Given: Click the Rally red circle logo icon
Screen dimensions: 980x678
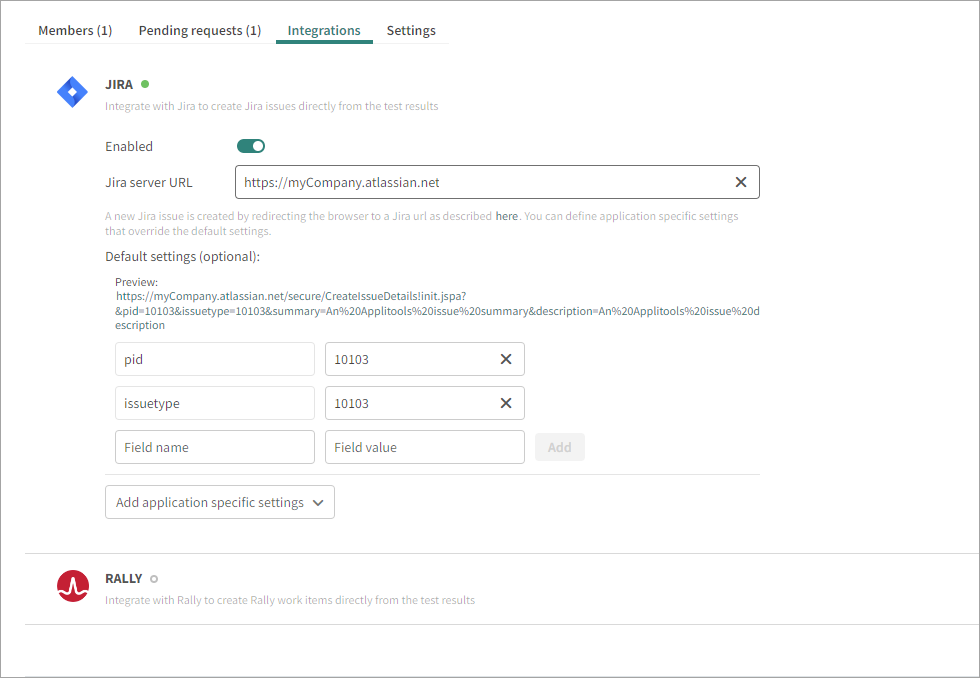Looking at the screenshot, I should (x=72, y=586).
